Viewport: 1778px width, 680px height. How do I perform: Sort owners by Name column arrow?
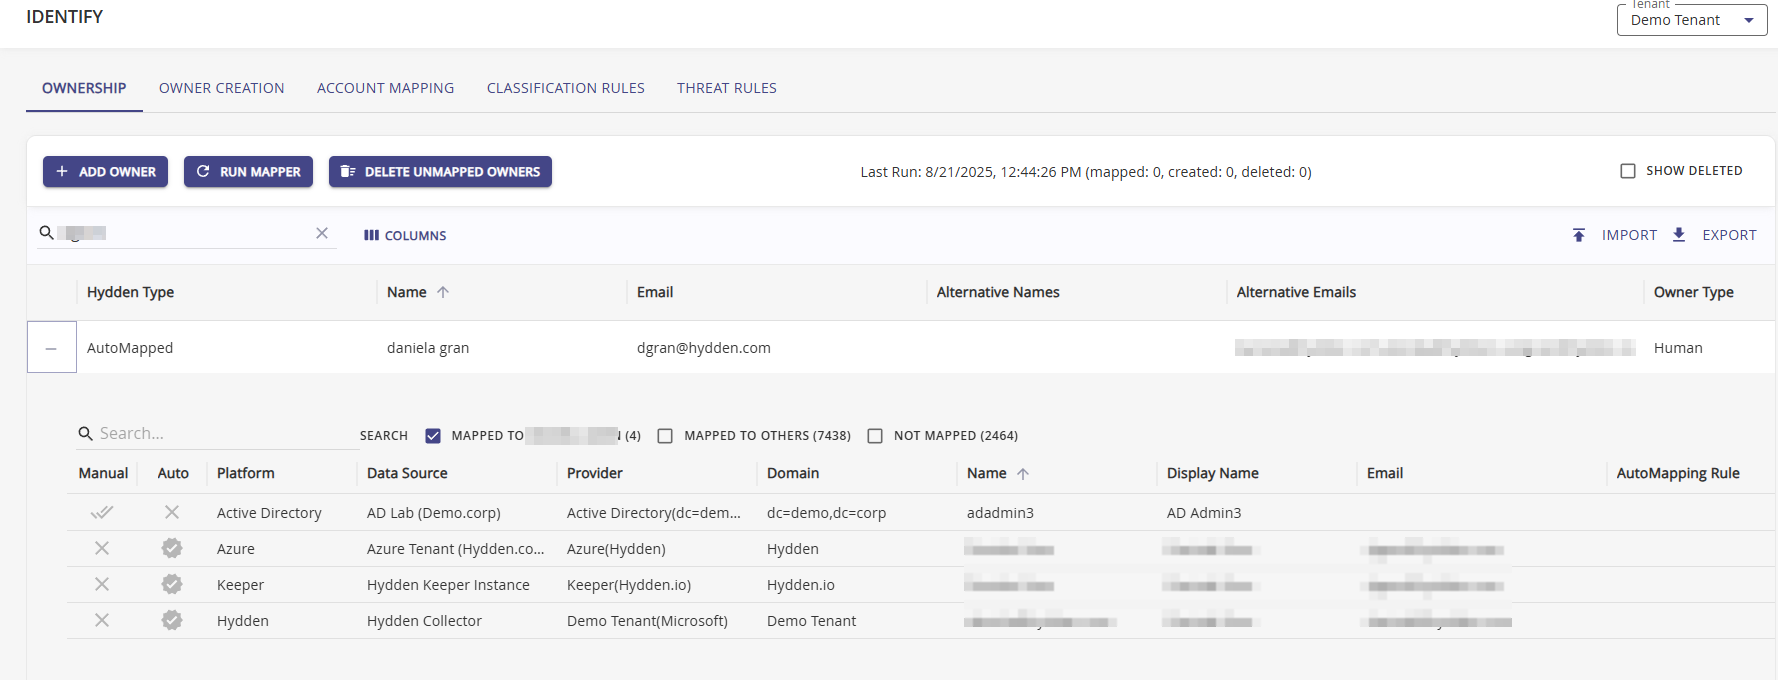[x=443, y=292]
